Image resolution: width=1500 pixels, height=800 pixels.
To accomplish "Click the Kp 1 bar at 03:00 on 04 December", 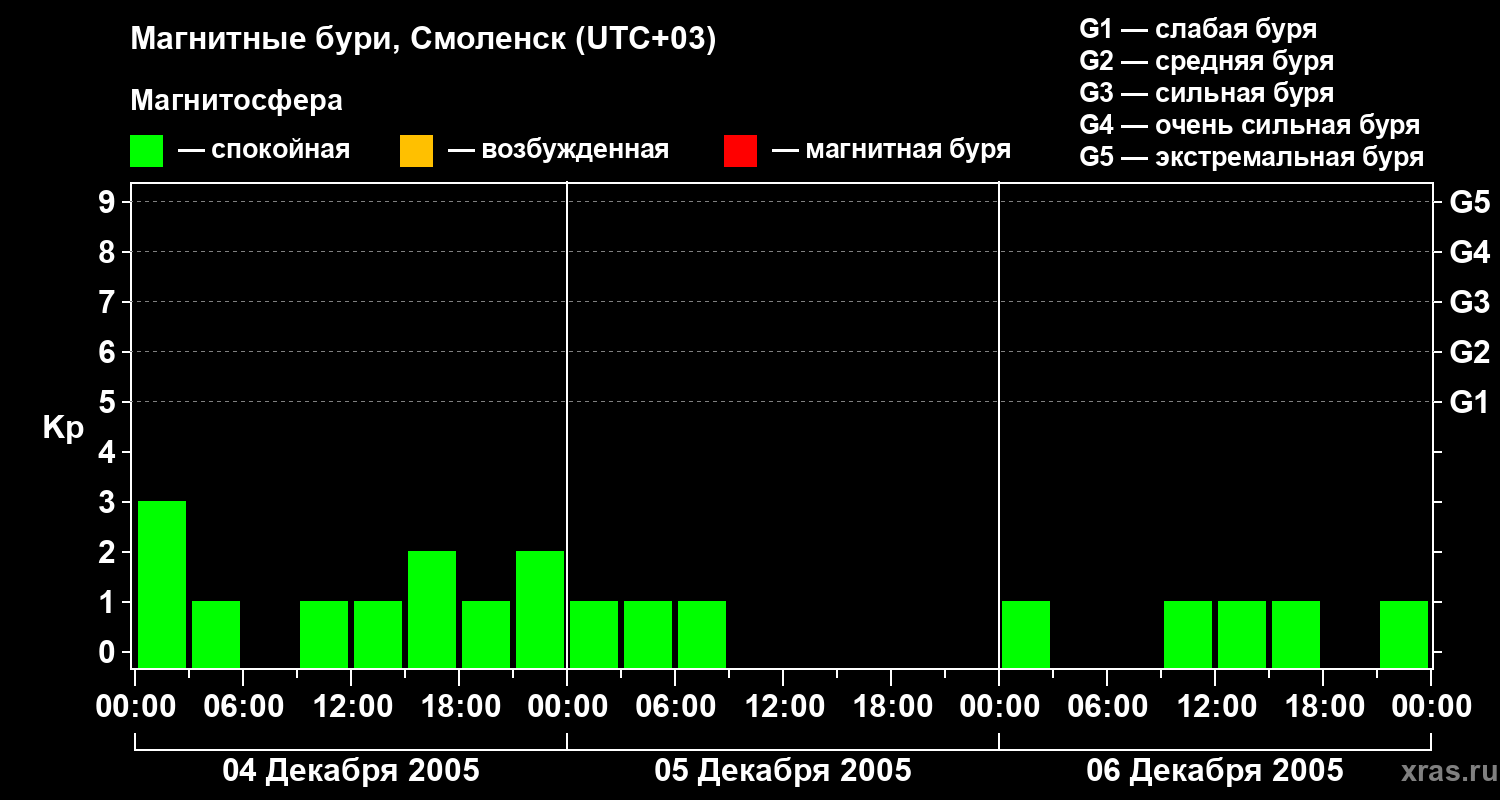I will [x=216, y=634].
